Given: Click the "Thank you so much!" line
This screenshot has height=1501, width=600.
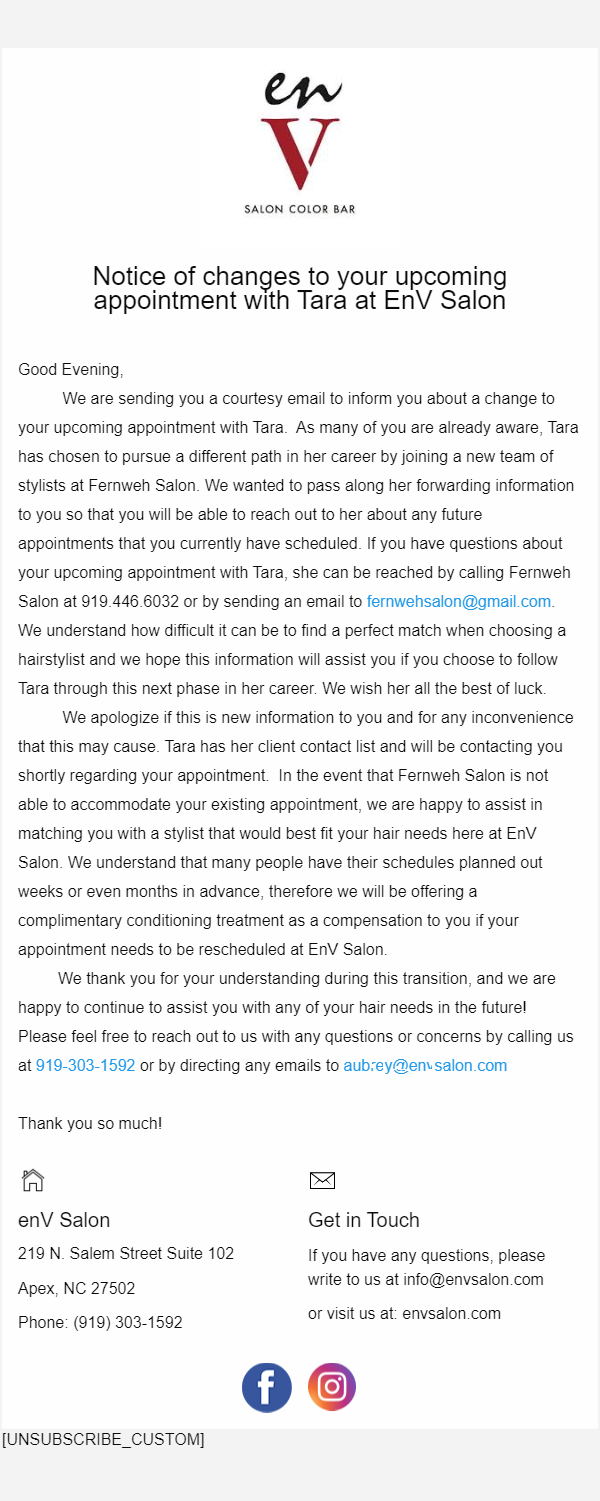Looking at the screenshot, I should (90, 1124).
